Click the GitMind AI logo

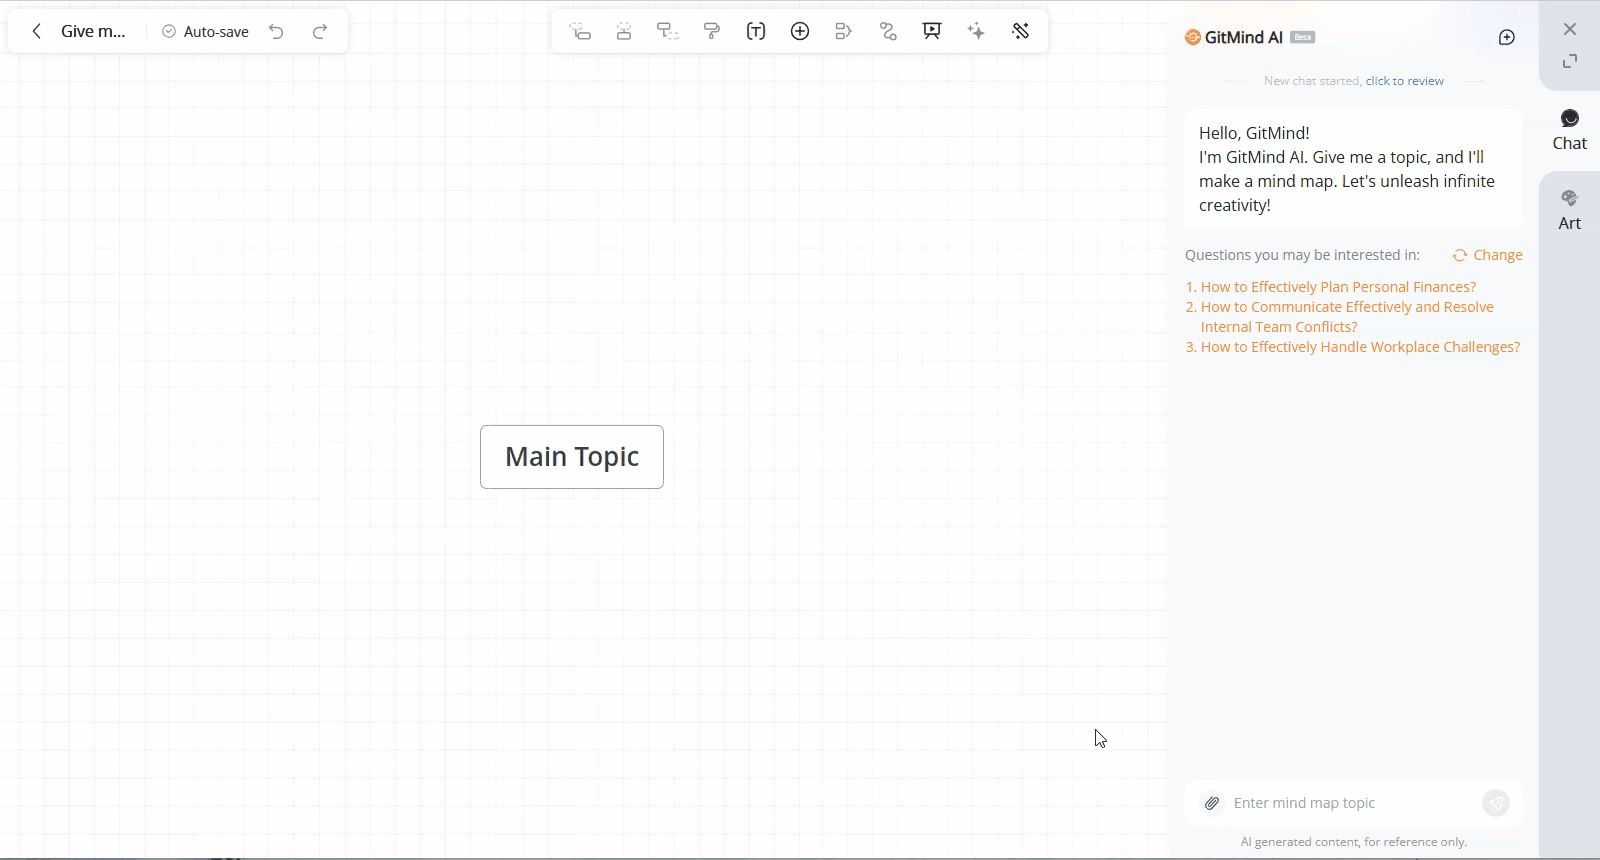(x=1193, y=37)
